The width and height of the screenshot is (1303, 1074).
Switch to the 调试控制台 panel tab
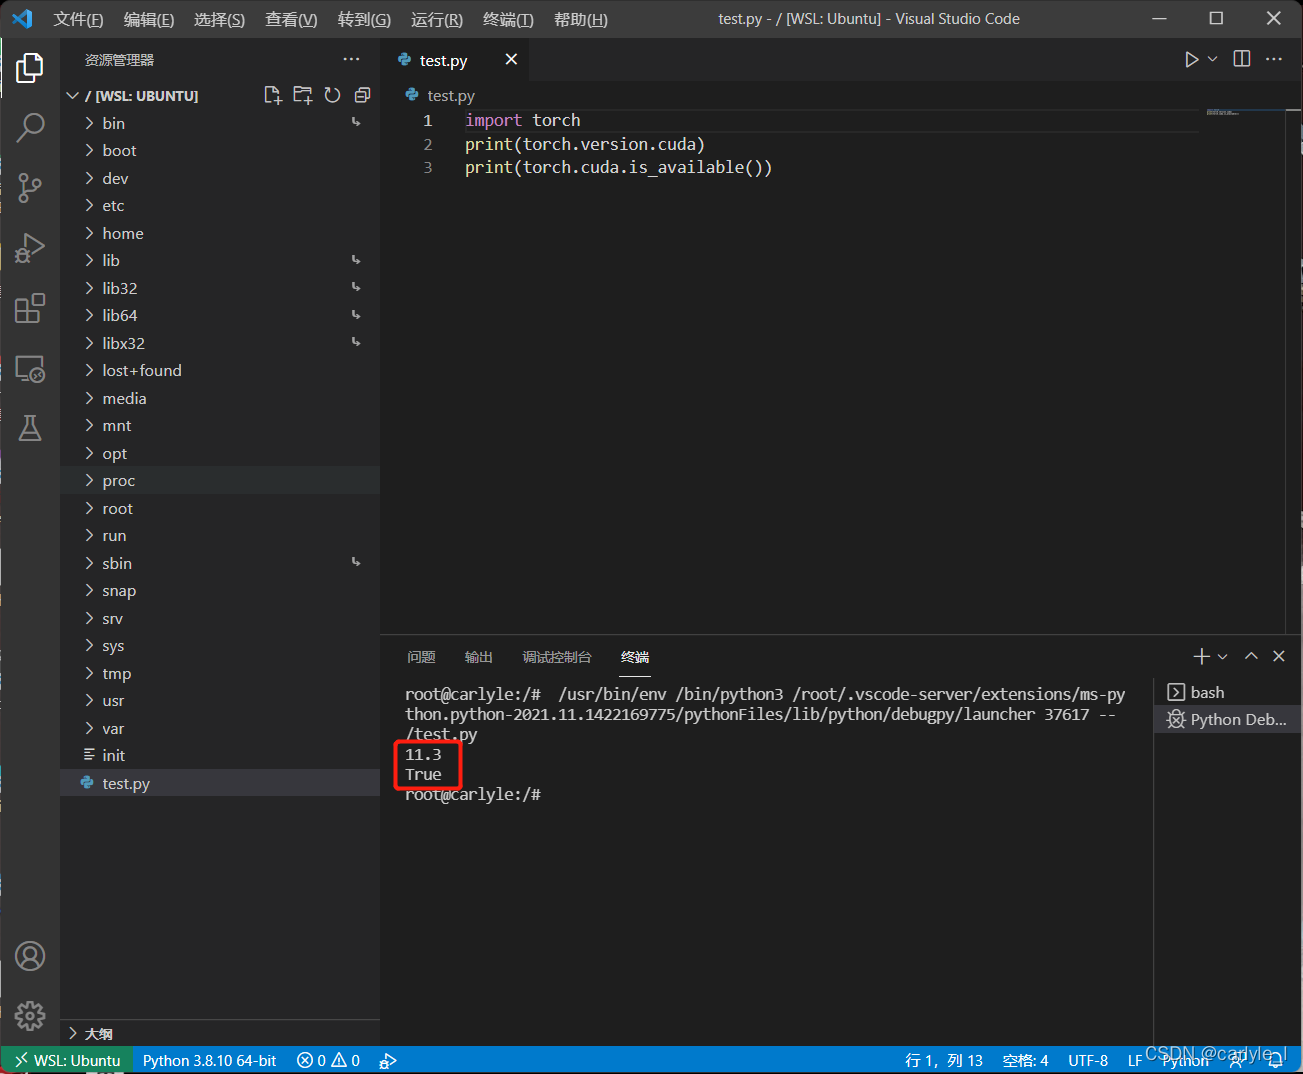[557, 657]
